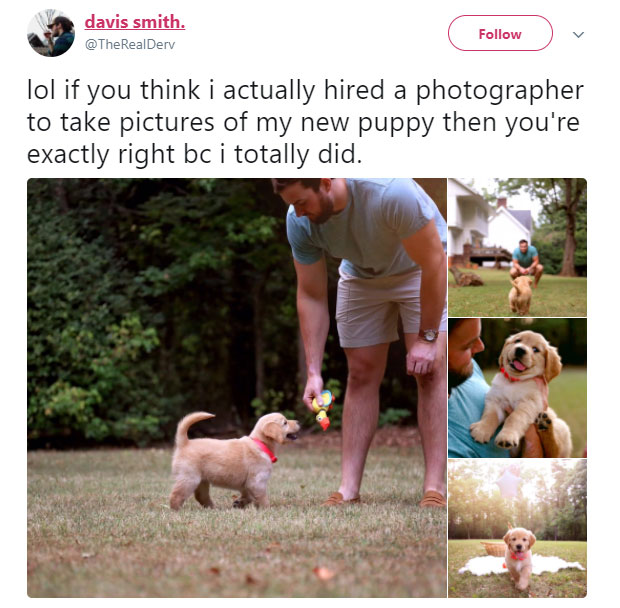Screen dimensions: 620x608
Task: Open the photo of man holding smiling puppy
Action: 518,388
